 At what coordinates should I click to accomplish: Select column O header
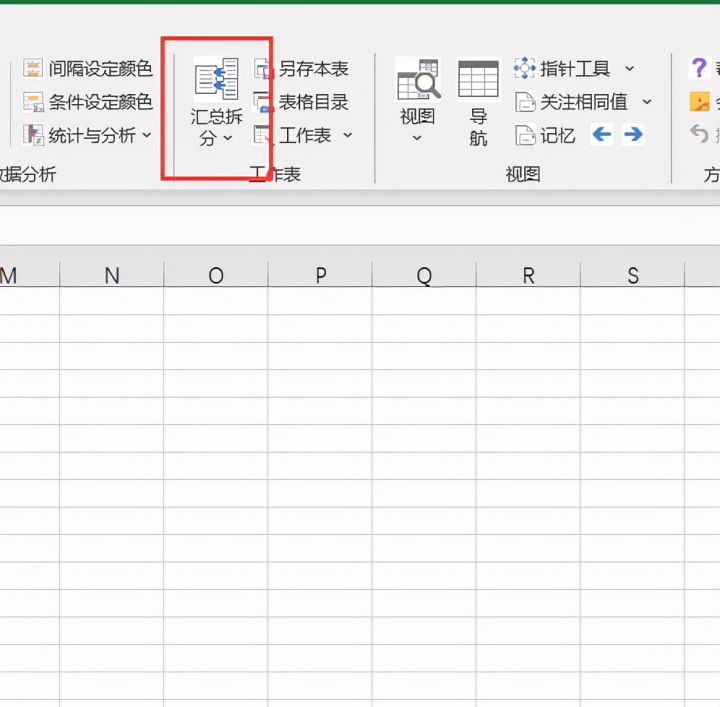pos(216,275)
